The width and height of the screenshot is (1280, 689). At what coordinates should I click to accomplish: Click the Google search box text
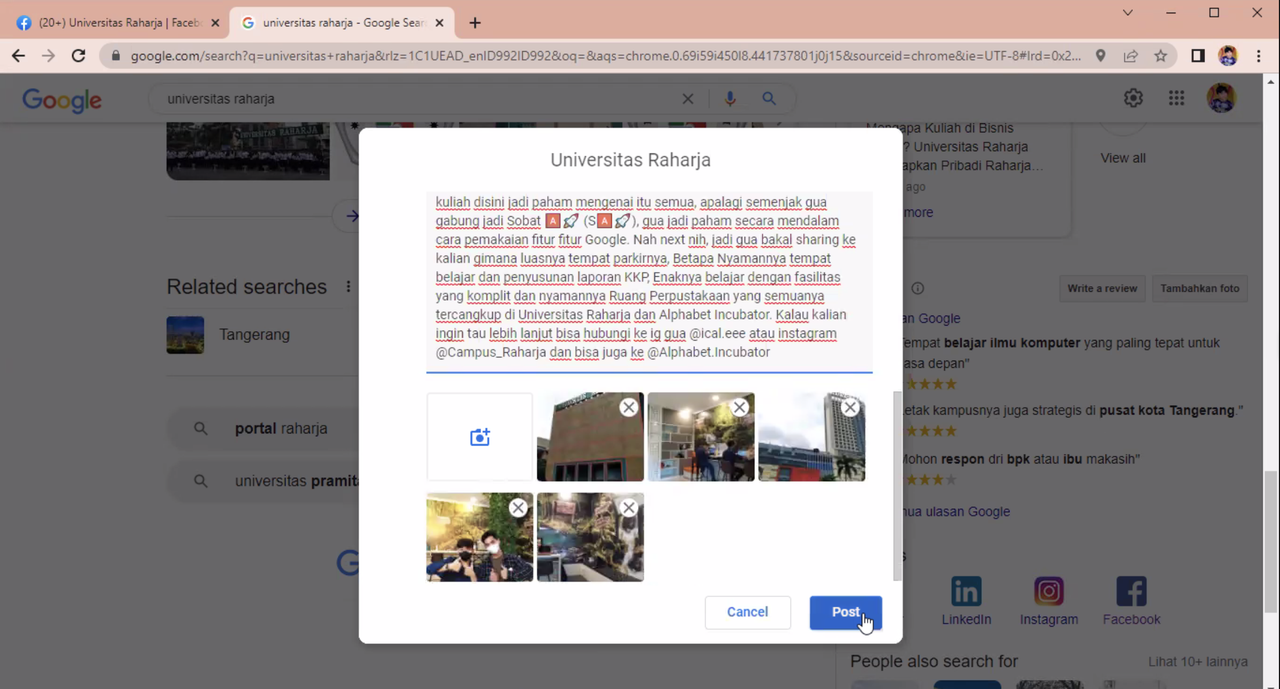(x=221, y=99)
